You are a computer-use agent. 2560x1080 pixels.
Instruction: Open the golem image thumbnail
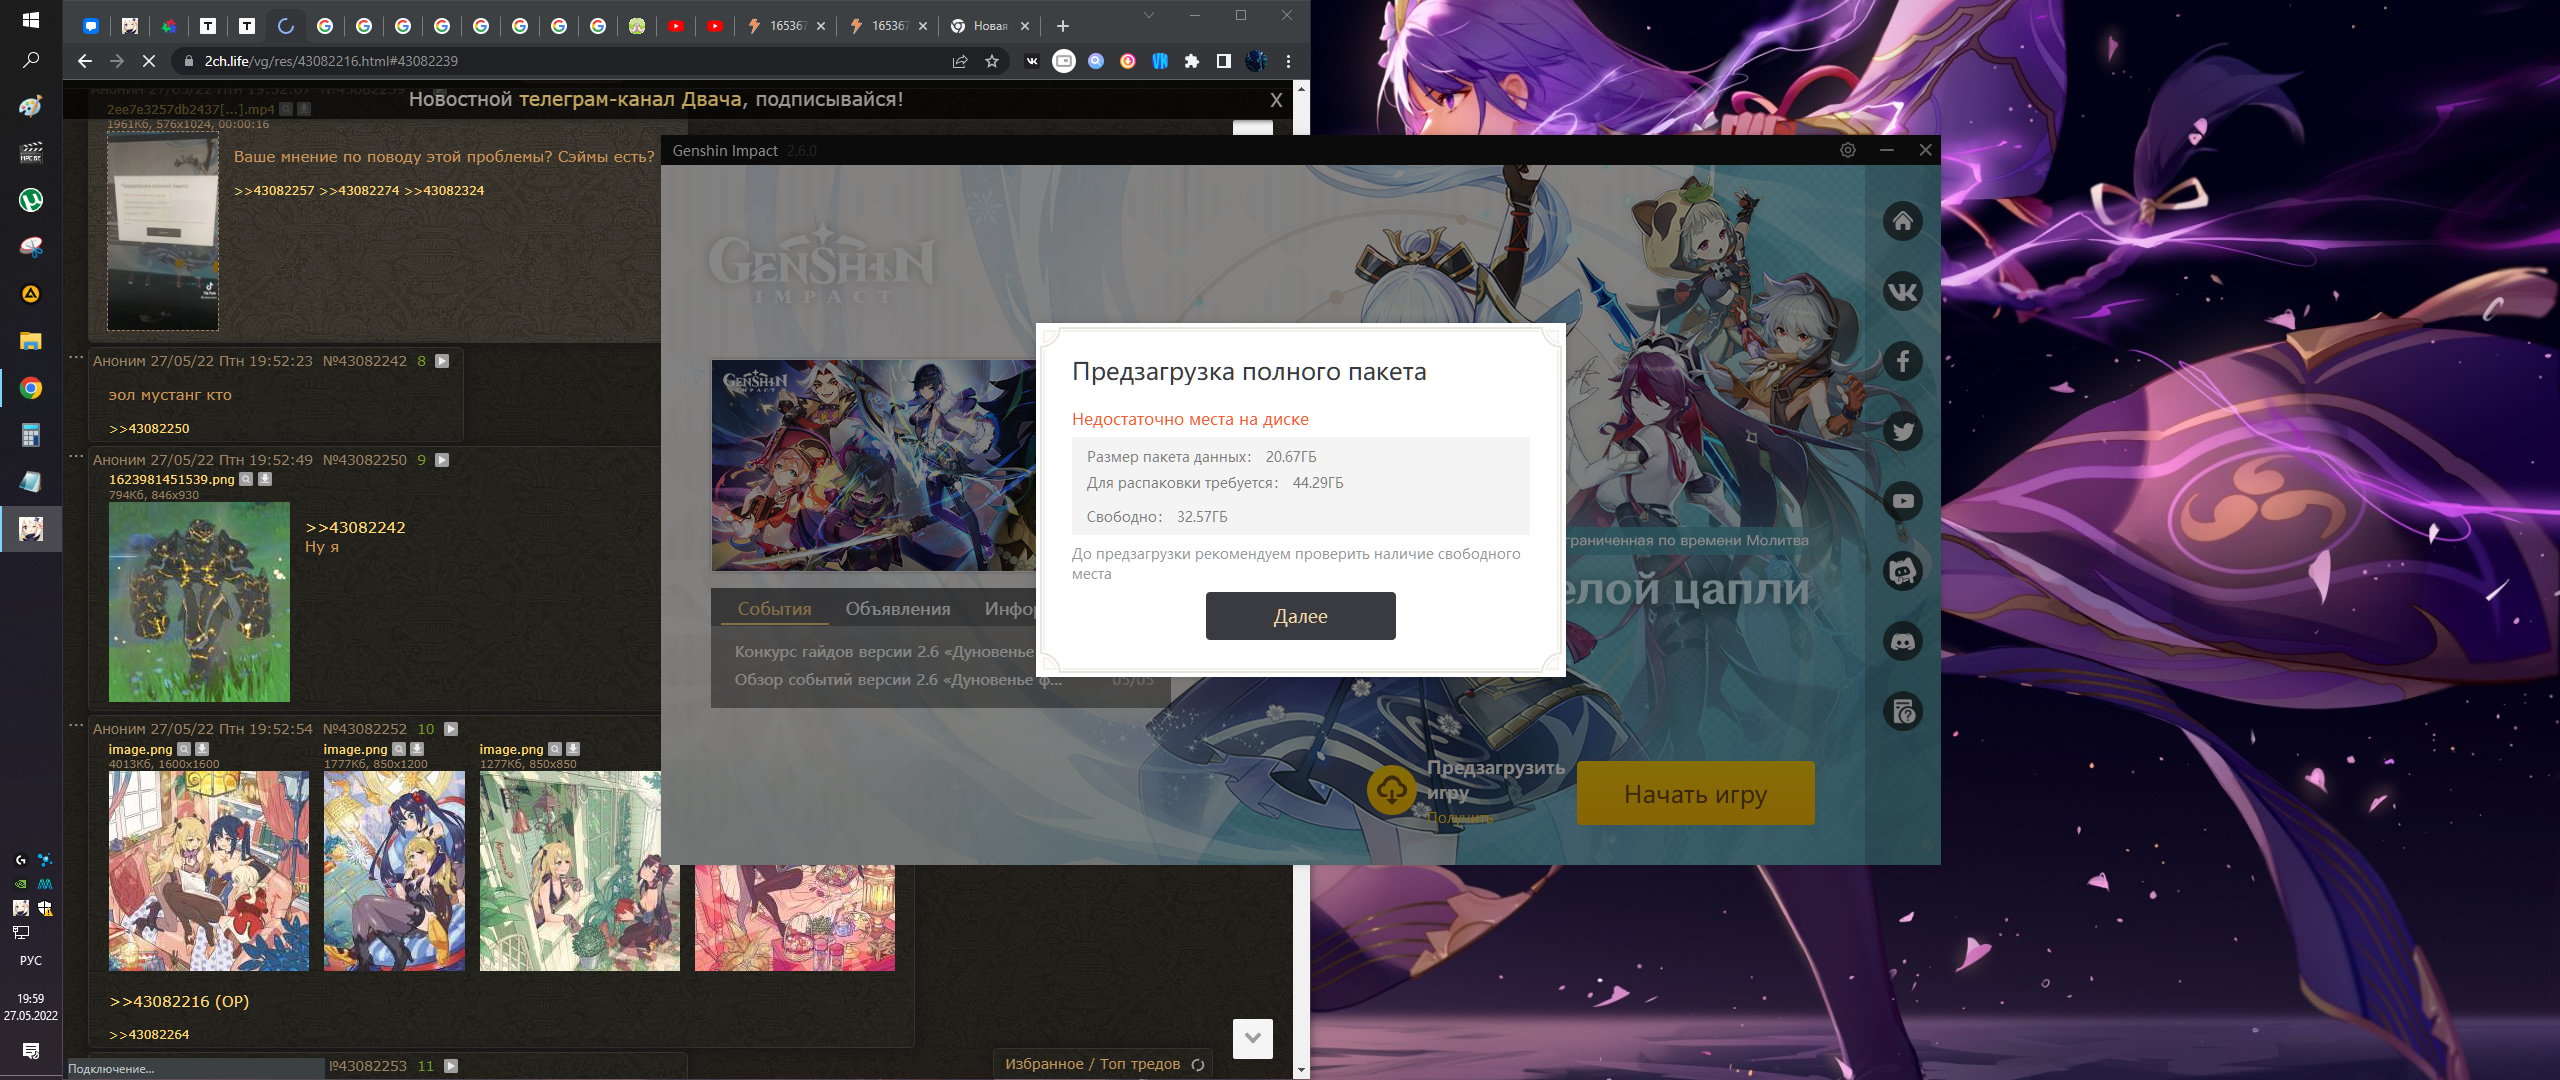click(199, 601)
